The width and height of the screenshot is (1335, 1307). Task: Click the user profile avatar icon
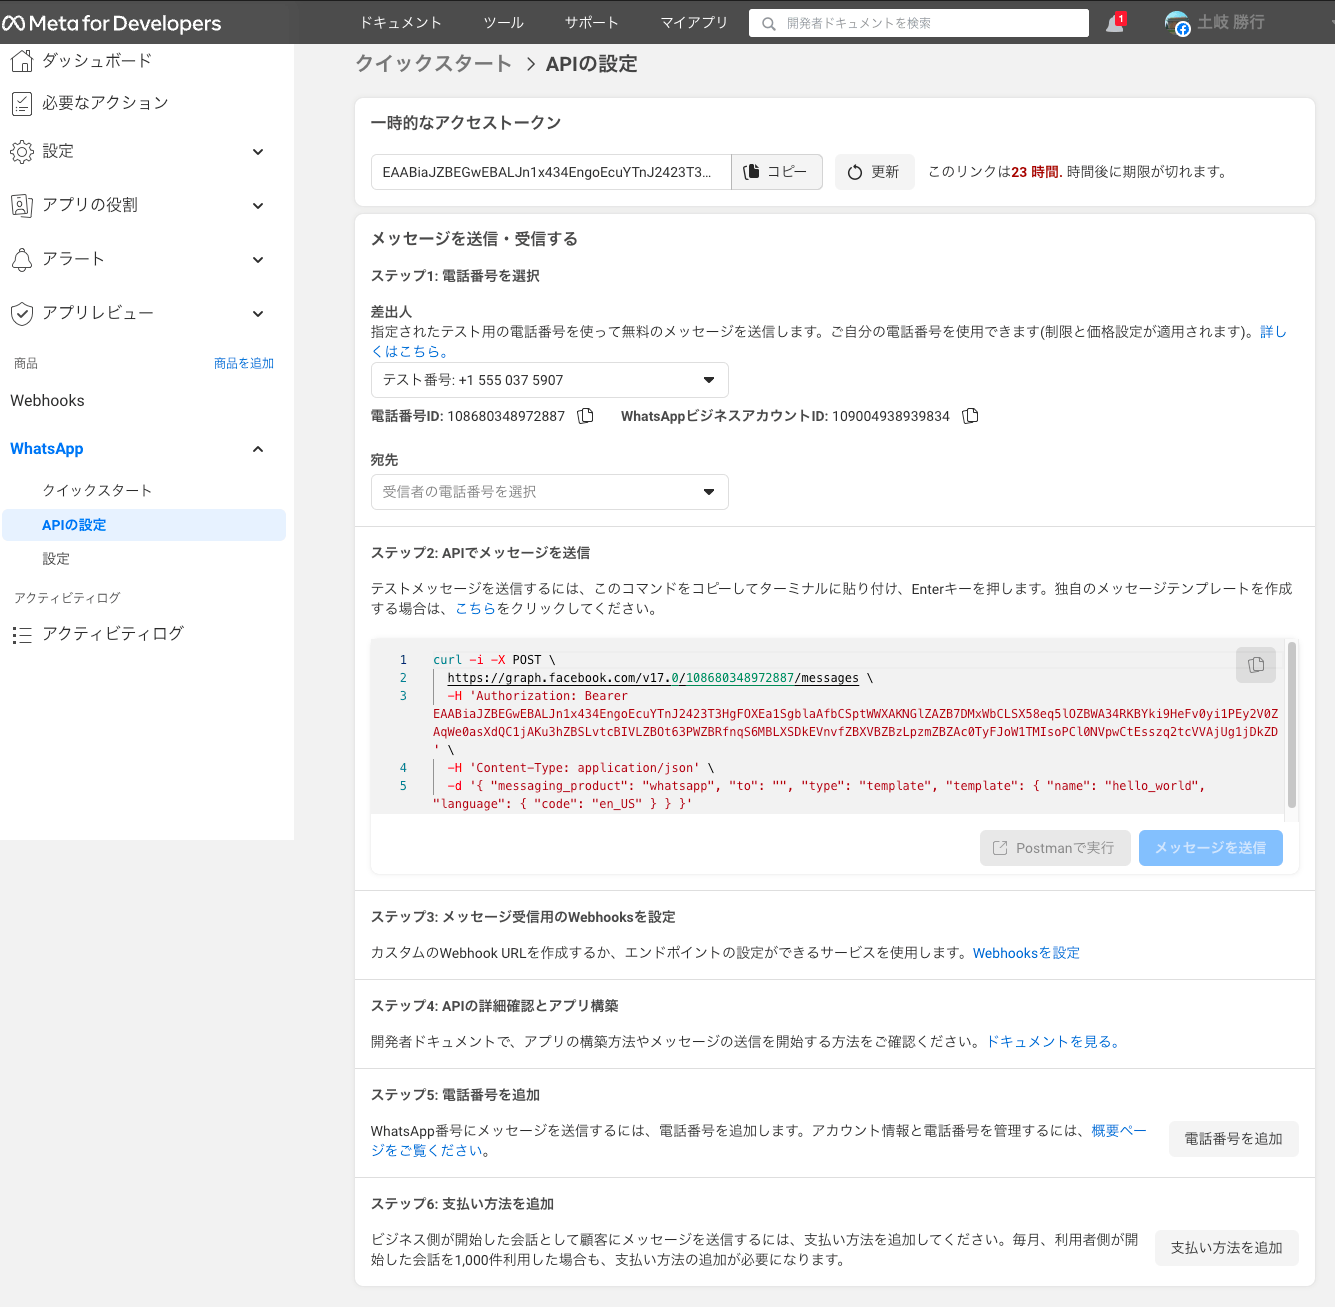(x=1178, y=23)
